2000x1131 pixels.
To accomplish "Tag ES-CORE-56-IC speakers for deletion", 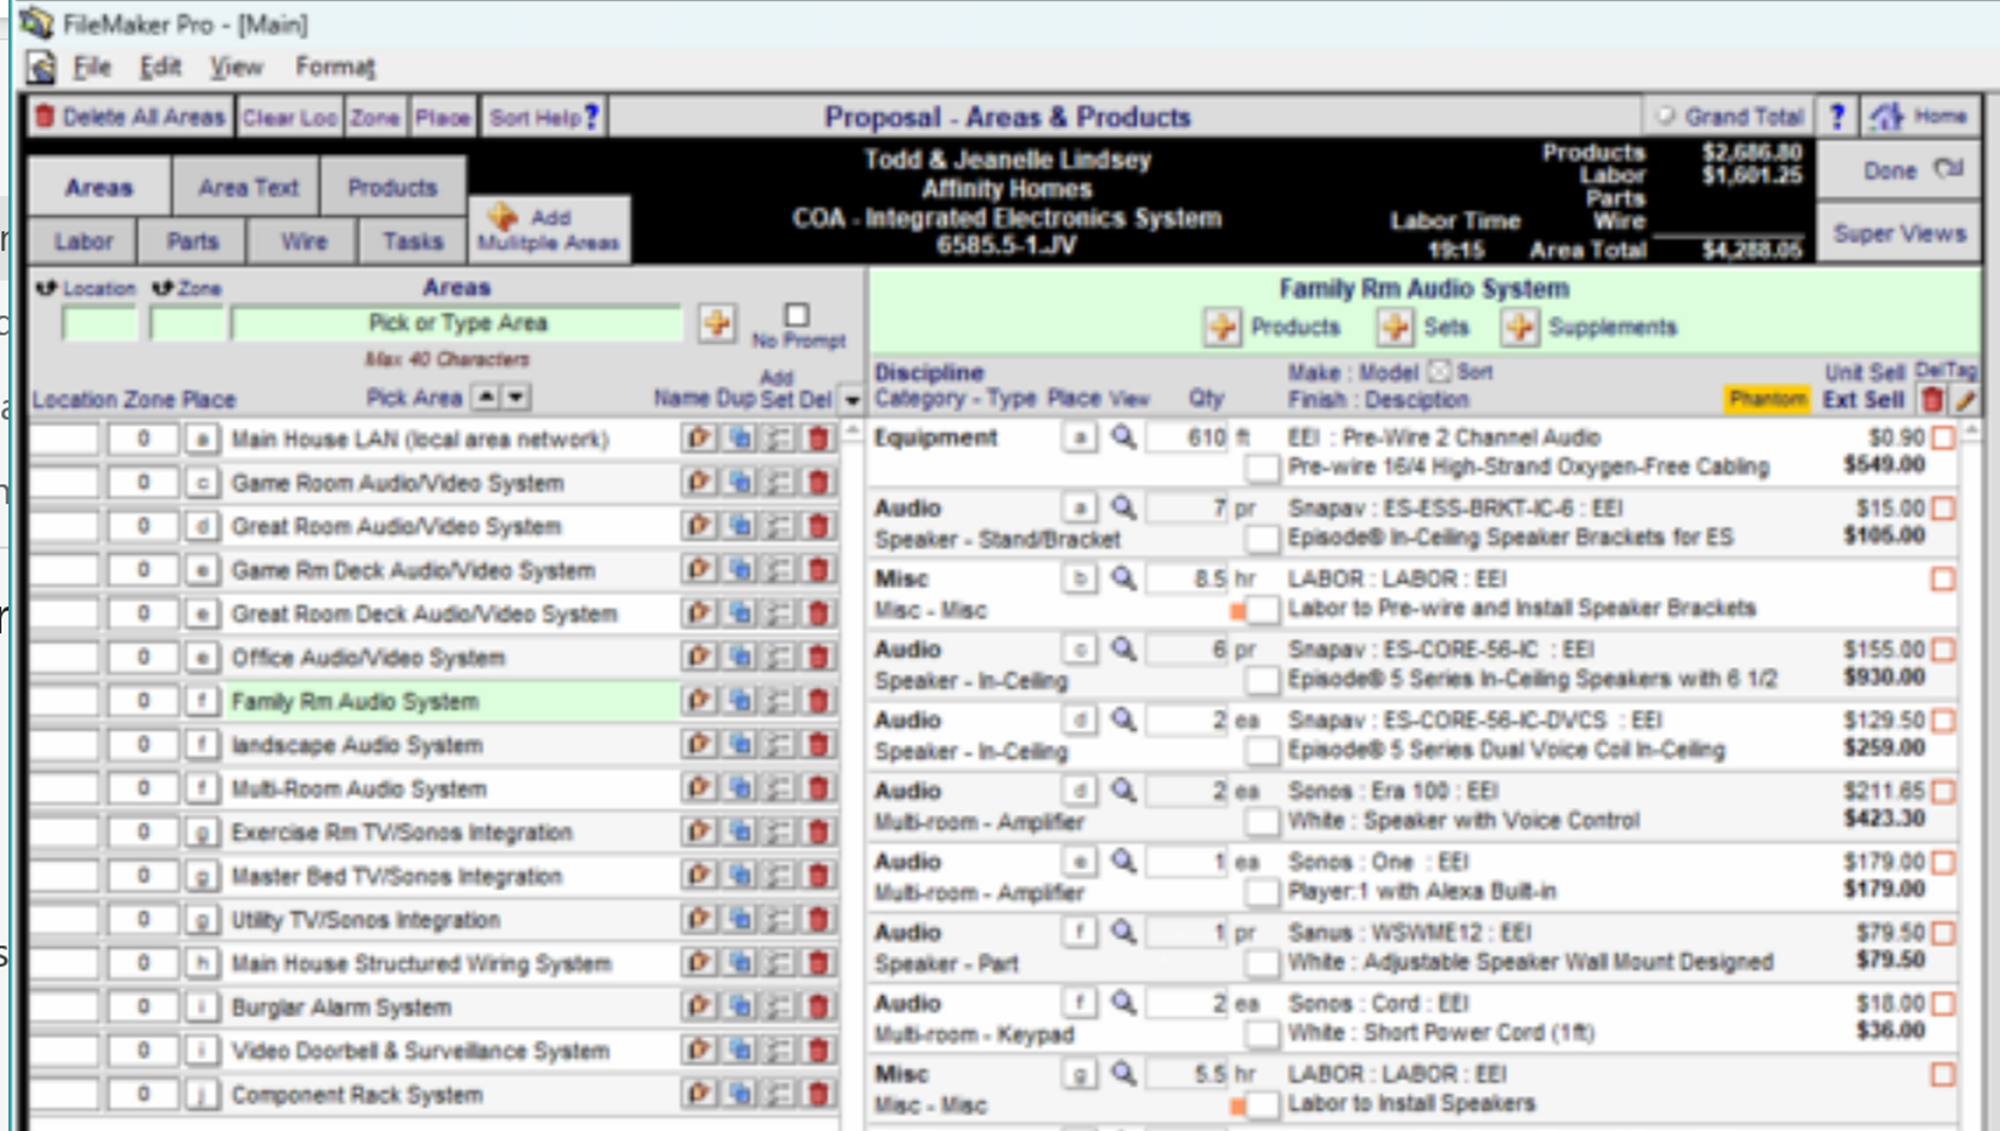I will pyautogui.click(x=1943, y=650).
